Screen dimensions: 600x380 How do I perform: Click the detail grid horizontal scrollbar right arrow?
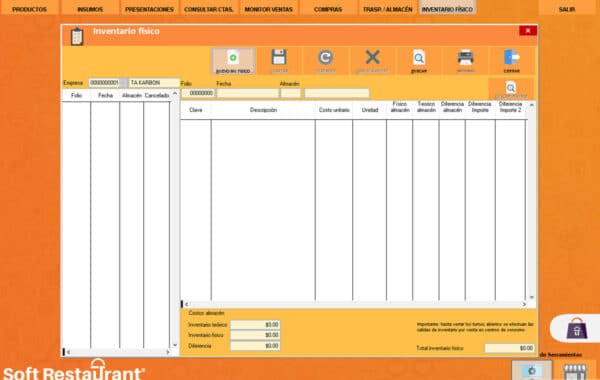524,304
